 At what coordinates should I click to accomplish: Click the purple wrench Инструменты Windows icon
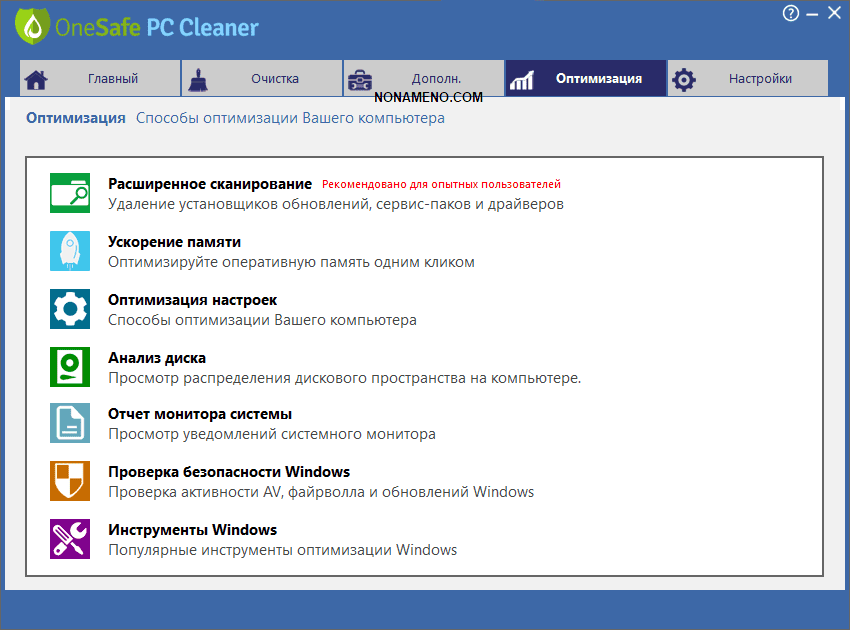pos(70,539)
